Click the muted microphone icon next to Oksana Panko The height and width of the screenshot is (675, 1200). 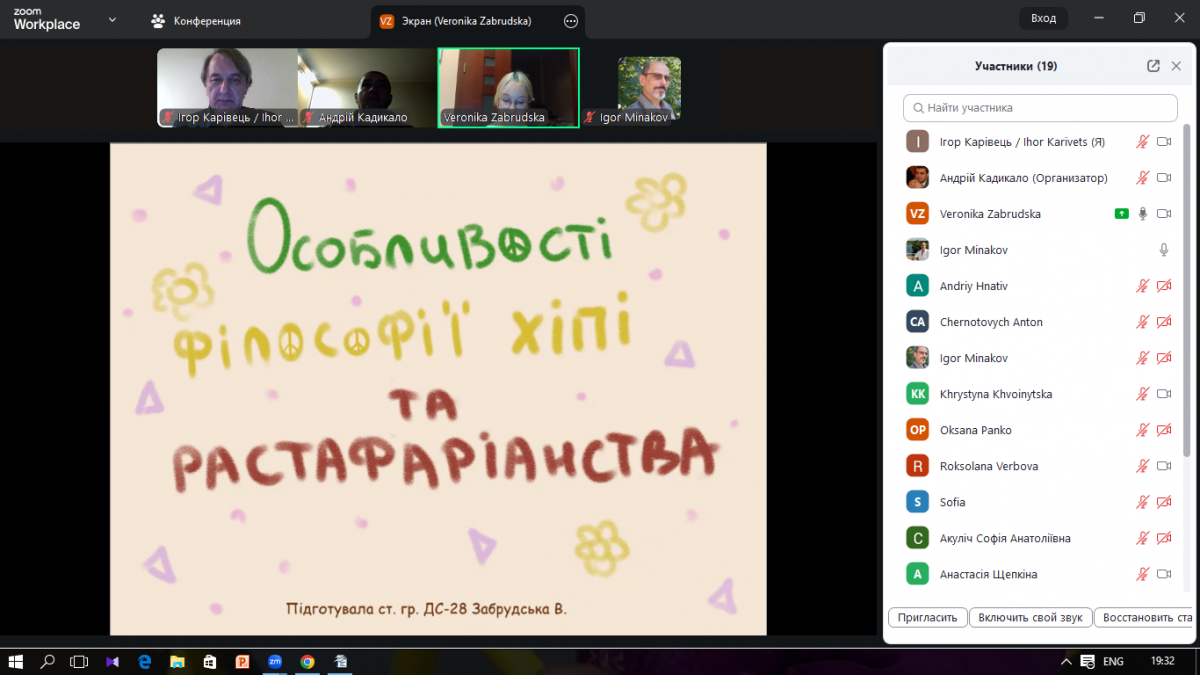point(1142,429)
